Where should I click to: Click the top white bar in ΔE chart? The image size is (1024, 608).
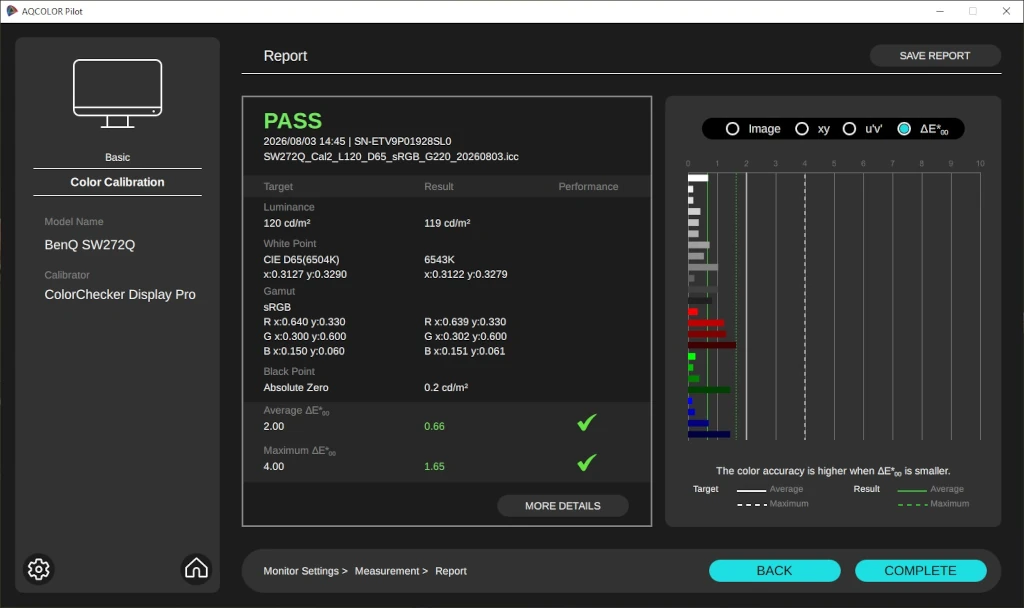(x=697, y=178)
